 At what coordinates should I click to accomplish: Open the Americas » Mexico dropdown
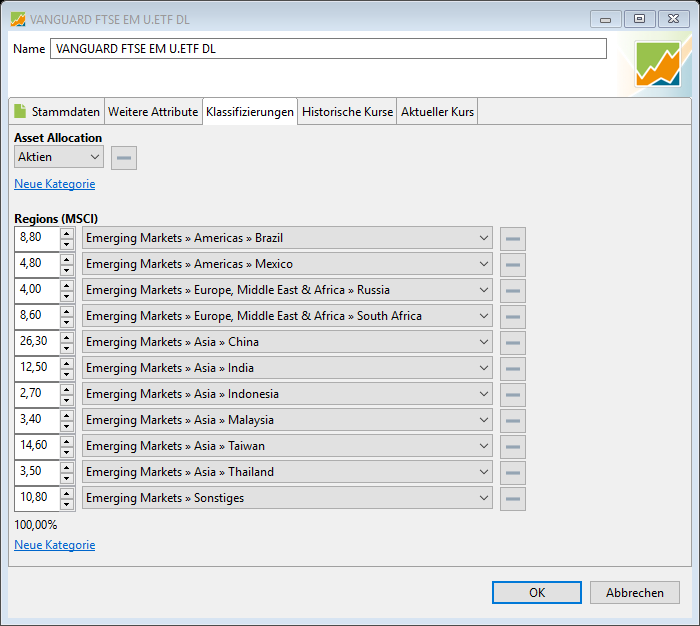(287, 264)
